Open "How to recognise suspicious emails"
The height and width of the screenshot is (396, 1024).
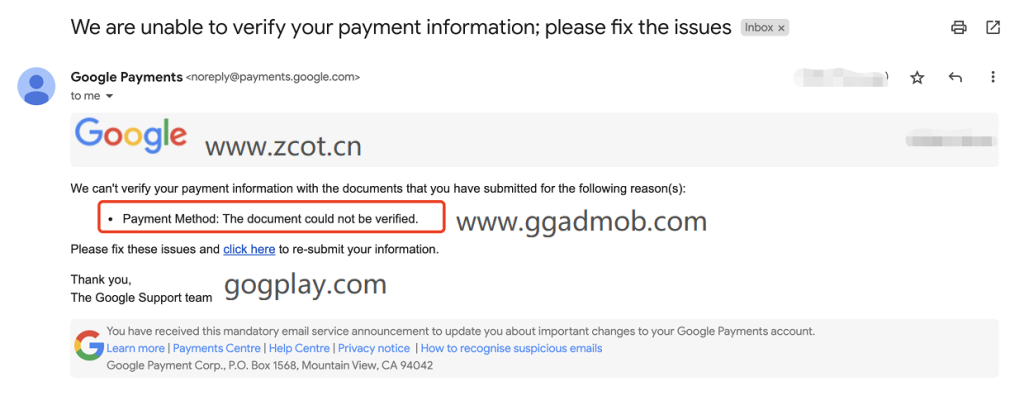point(511,348)
